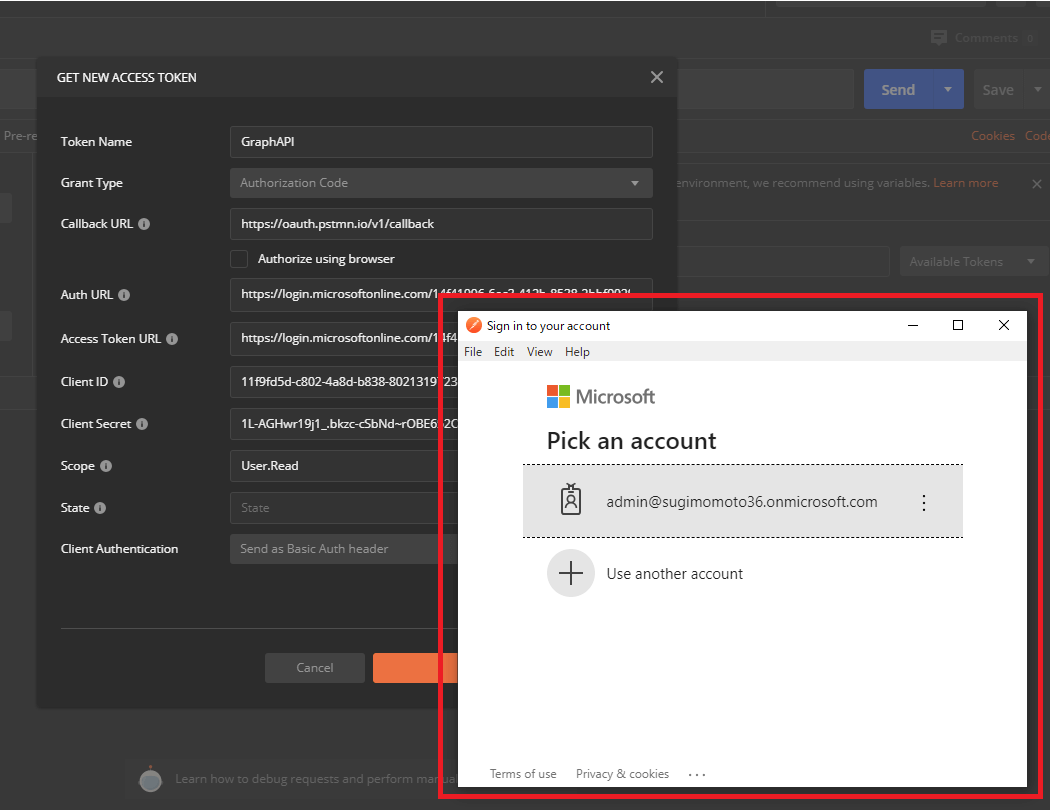The width and height of the screenshot is (1050, 810).
Task: Select the admin@sugimomoto36.onmicrosoft.com account
Action: coord(741,502)
